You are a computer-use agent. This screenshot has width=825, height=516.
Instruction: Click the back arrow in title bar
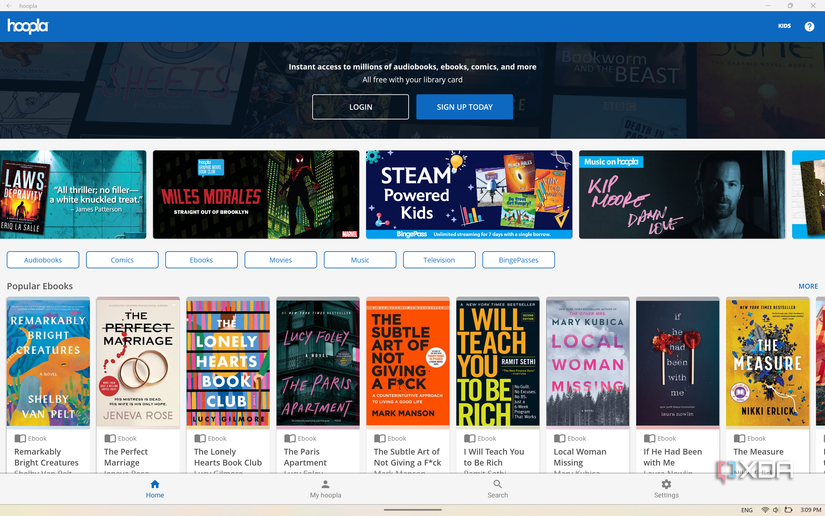pos(8,6)
